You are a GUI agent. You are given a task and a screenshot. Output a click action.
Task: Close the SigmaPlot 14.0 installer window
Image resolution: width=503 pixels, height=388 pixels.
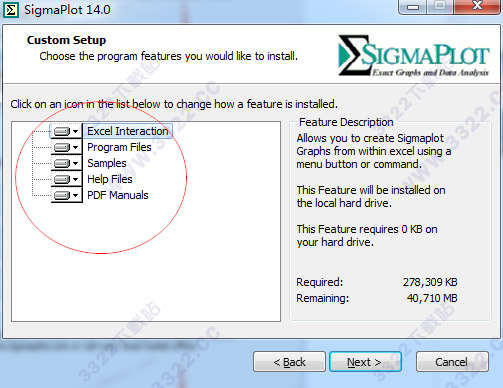(477, 6)
